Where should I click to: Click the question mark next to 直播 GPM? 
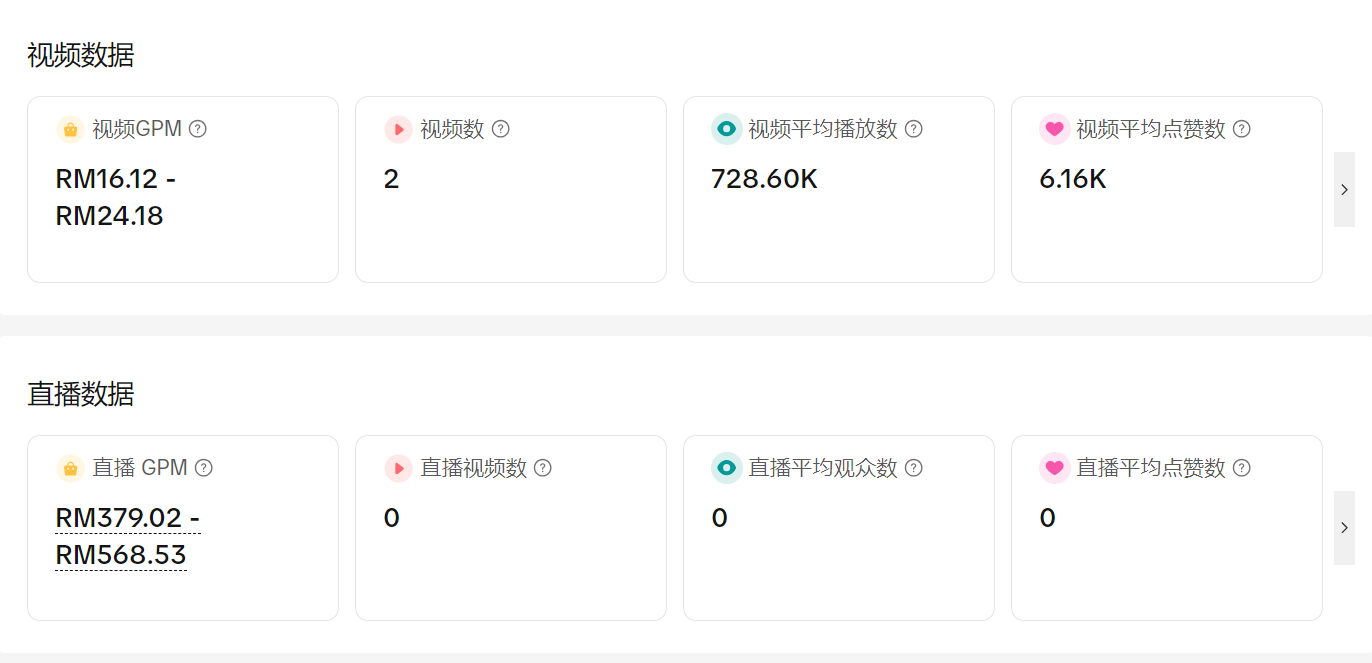(204, 468)
